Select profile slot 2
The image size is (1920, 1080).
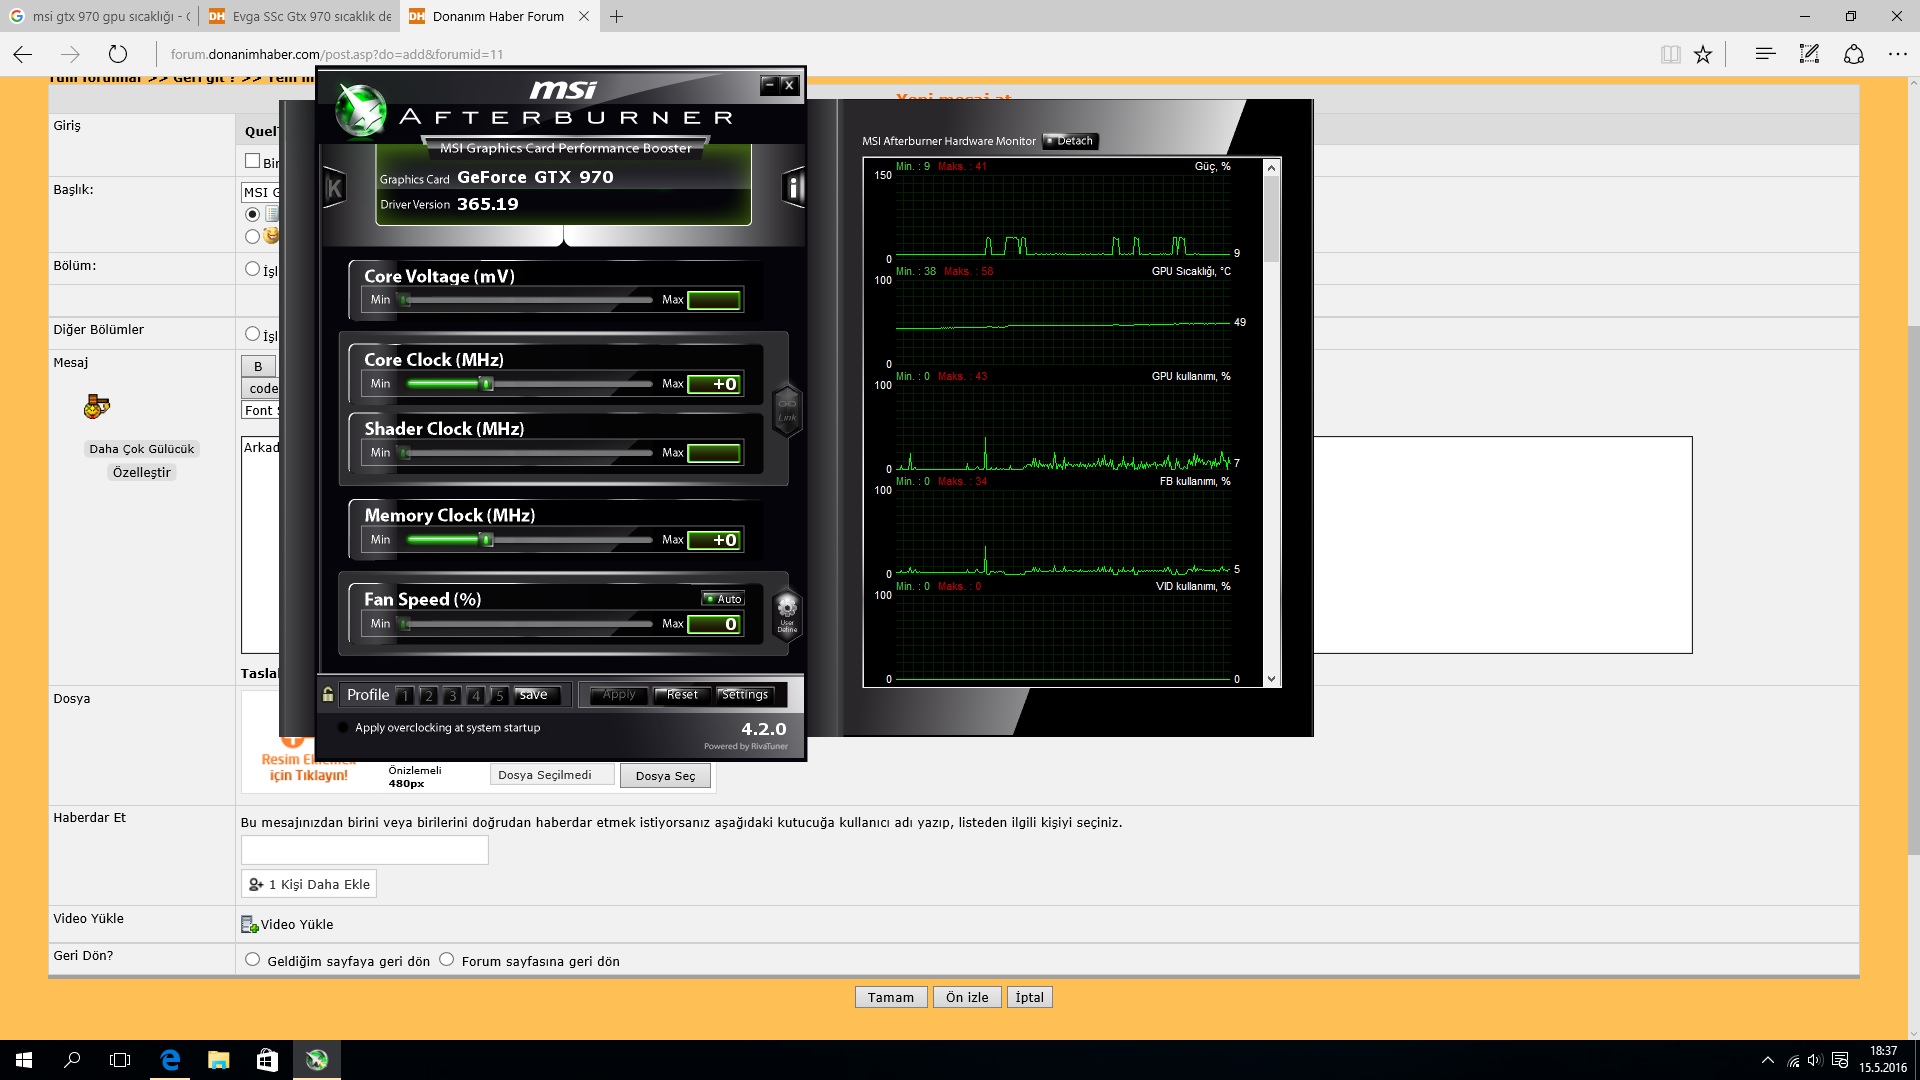point(428,695)
